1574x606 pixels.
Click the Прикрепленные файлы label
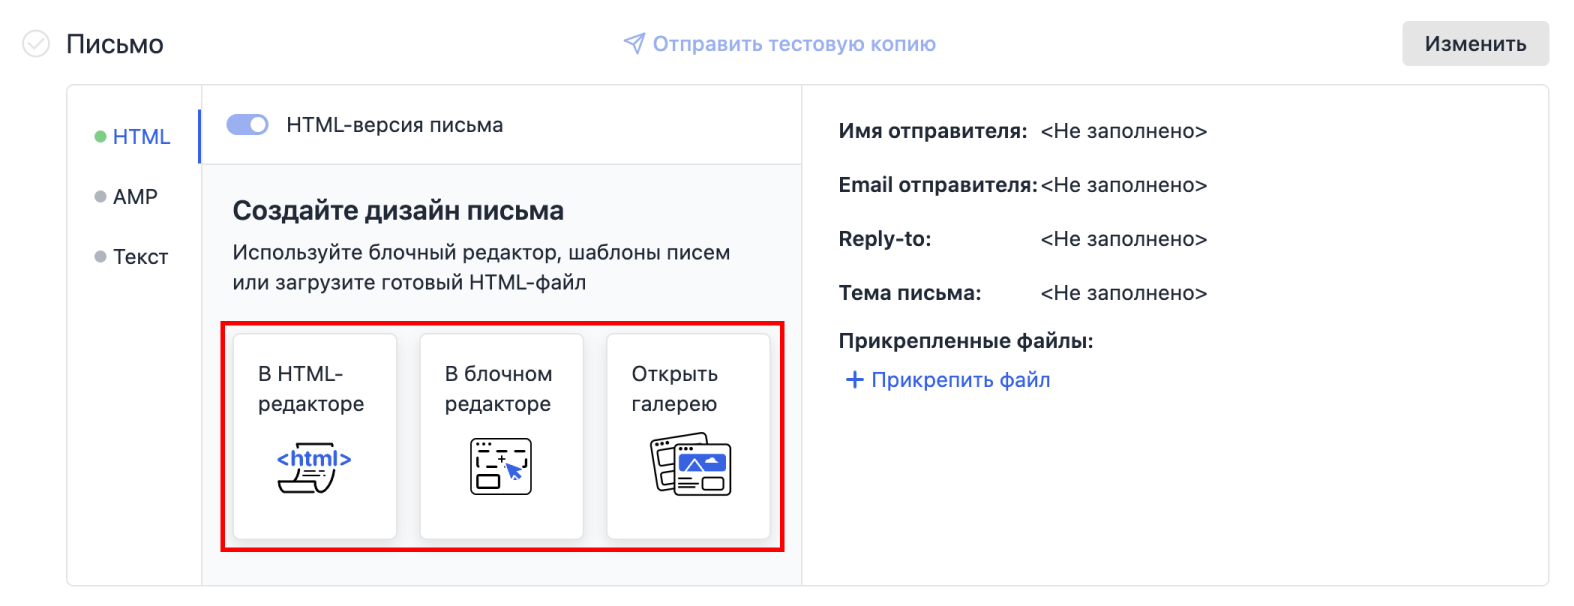coord(966,341)
